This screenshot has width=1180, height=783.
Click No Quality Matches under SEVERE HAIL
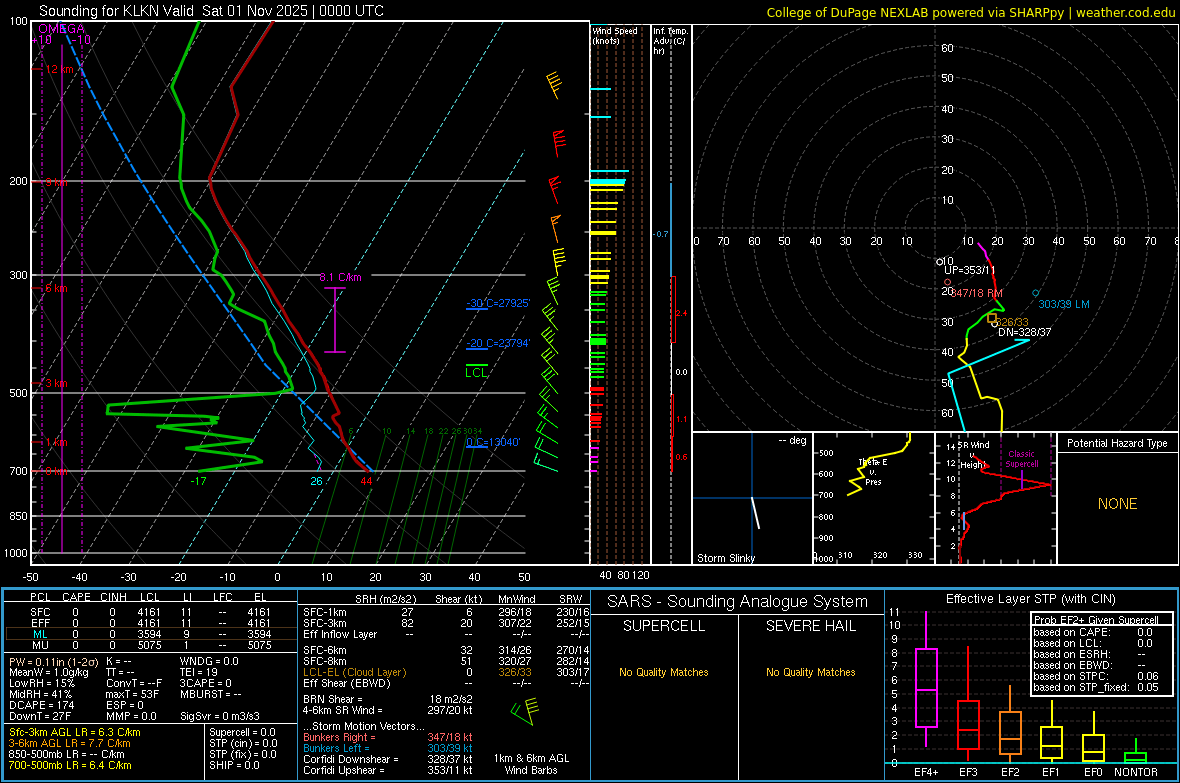click(810, 672)
